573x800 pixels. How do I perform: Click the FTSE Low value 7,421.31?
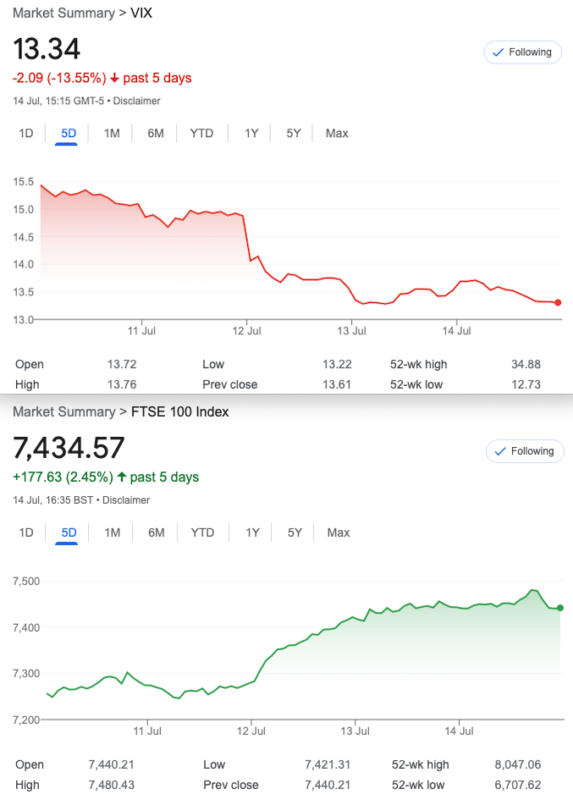click(x=328, y=765)
